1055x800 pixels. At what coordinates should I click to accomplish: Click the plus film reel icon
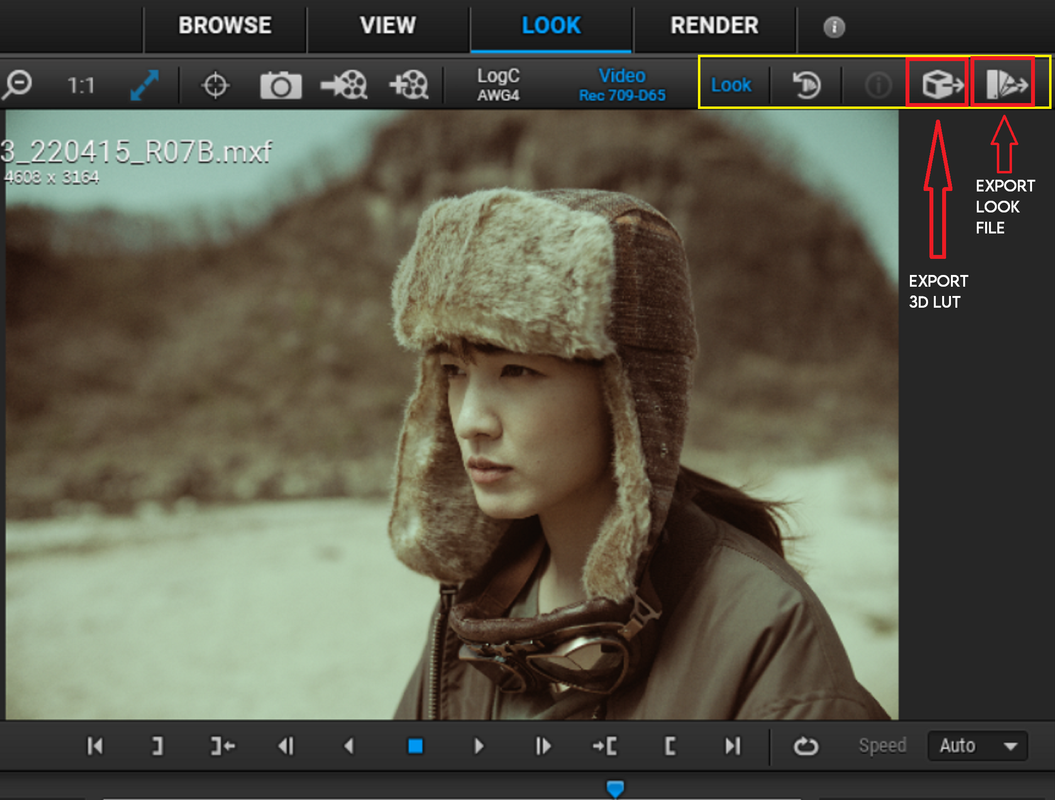tap(408, 85)
